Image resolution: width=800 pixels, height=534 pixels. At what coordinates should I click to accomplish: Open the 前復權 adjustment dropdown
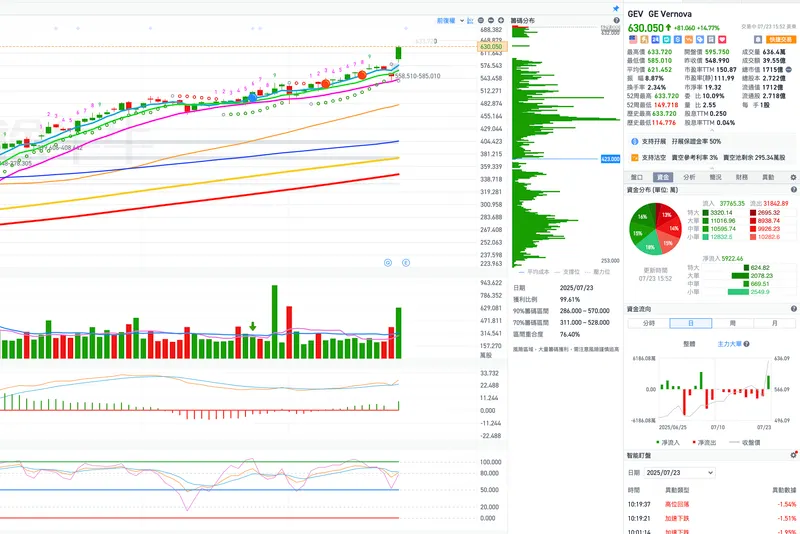(x=451, y=20)
